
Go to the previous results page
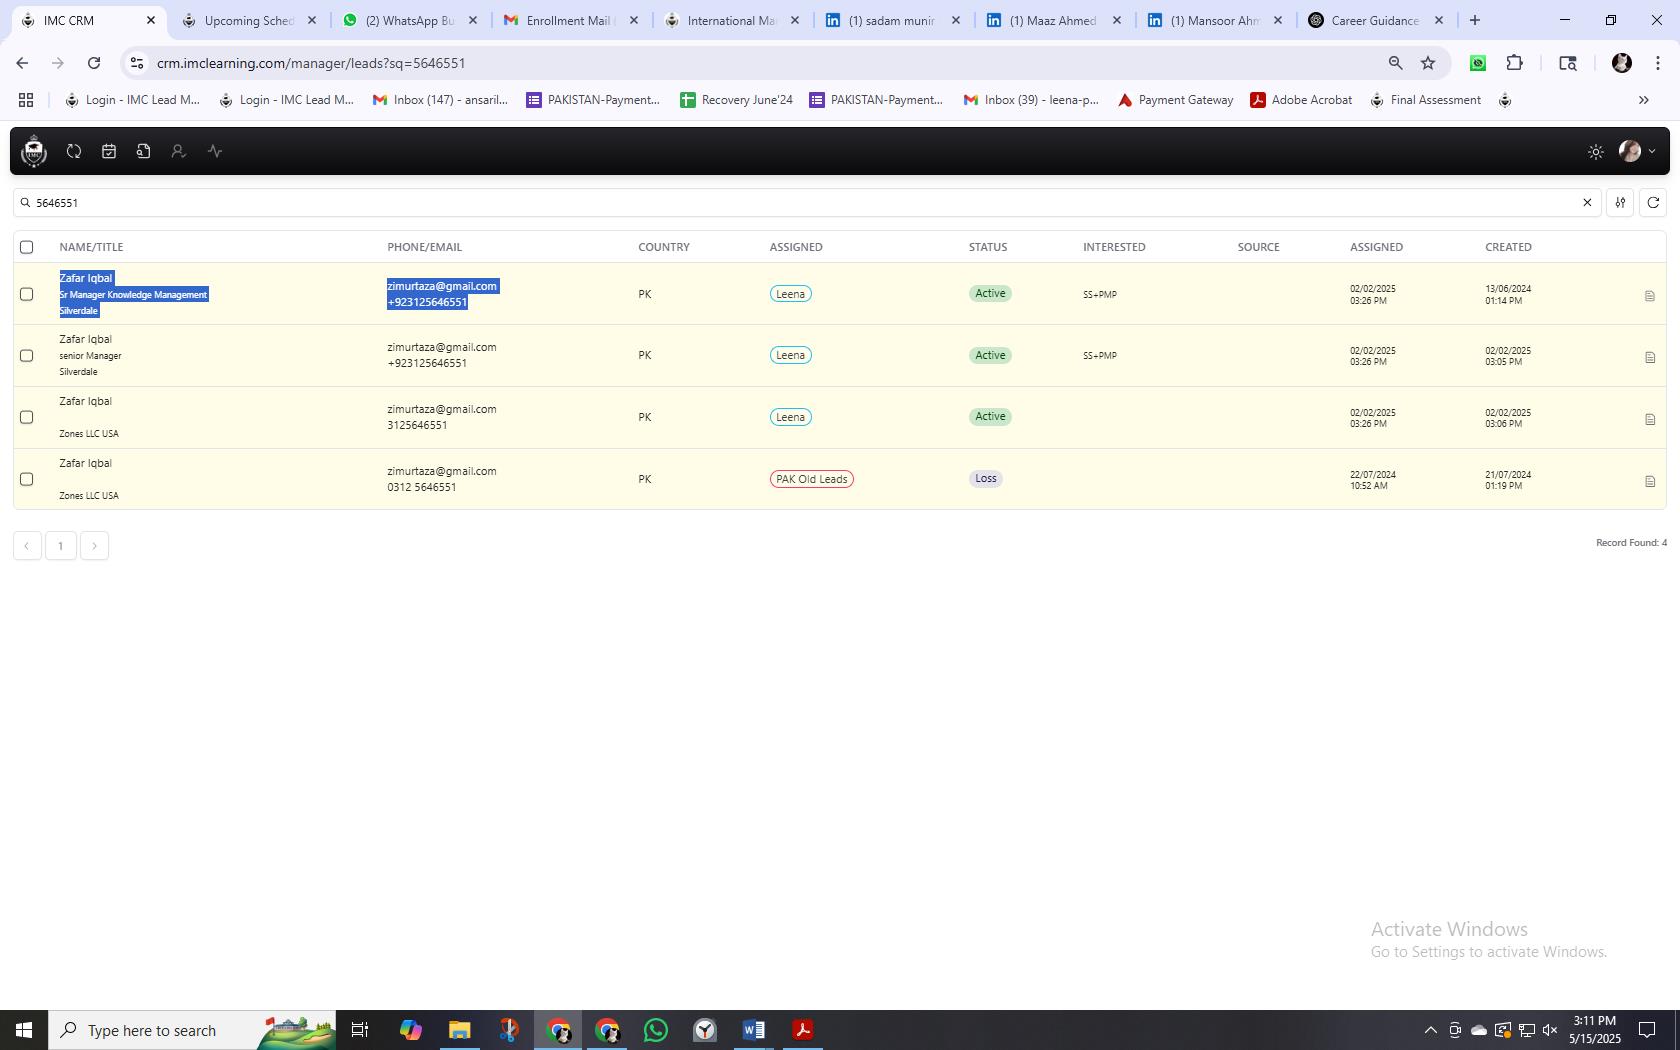tap(27, 546)
